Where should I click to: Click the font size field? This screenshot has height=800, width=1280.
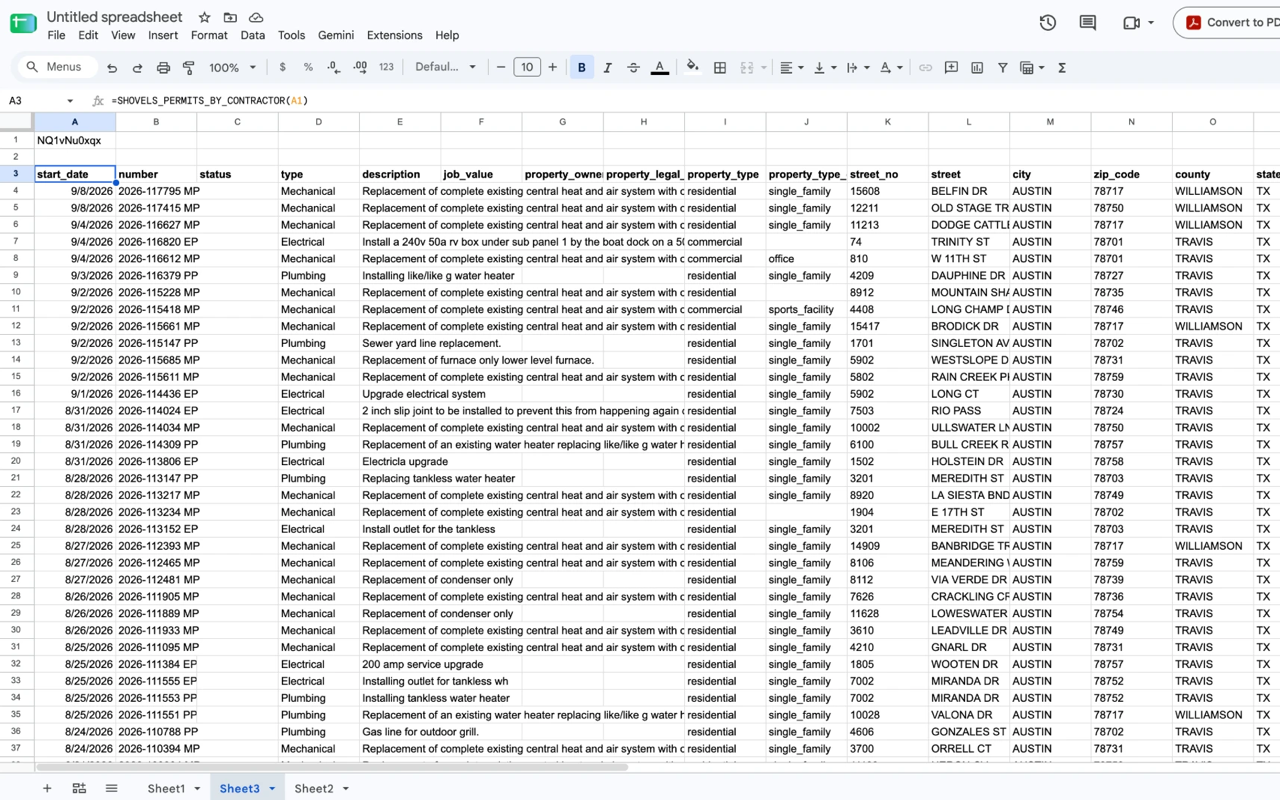527,68
